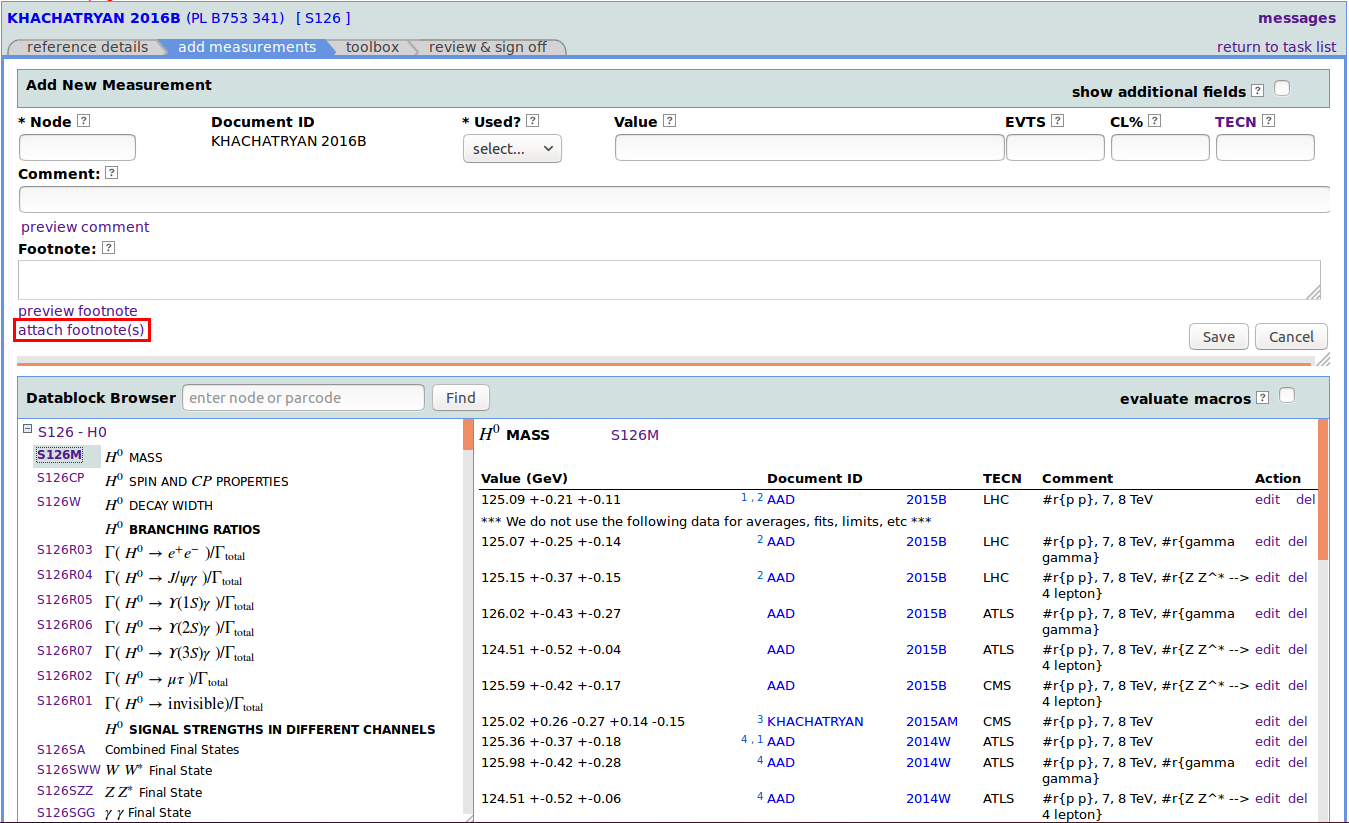This screenshot has width=1349, height=823.
Task: Open help icon beside TECN label
Action: point(1269,121)
